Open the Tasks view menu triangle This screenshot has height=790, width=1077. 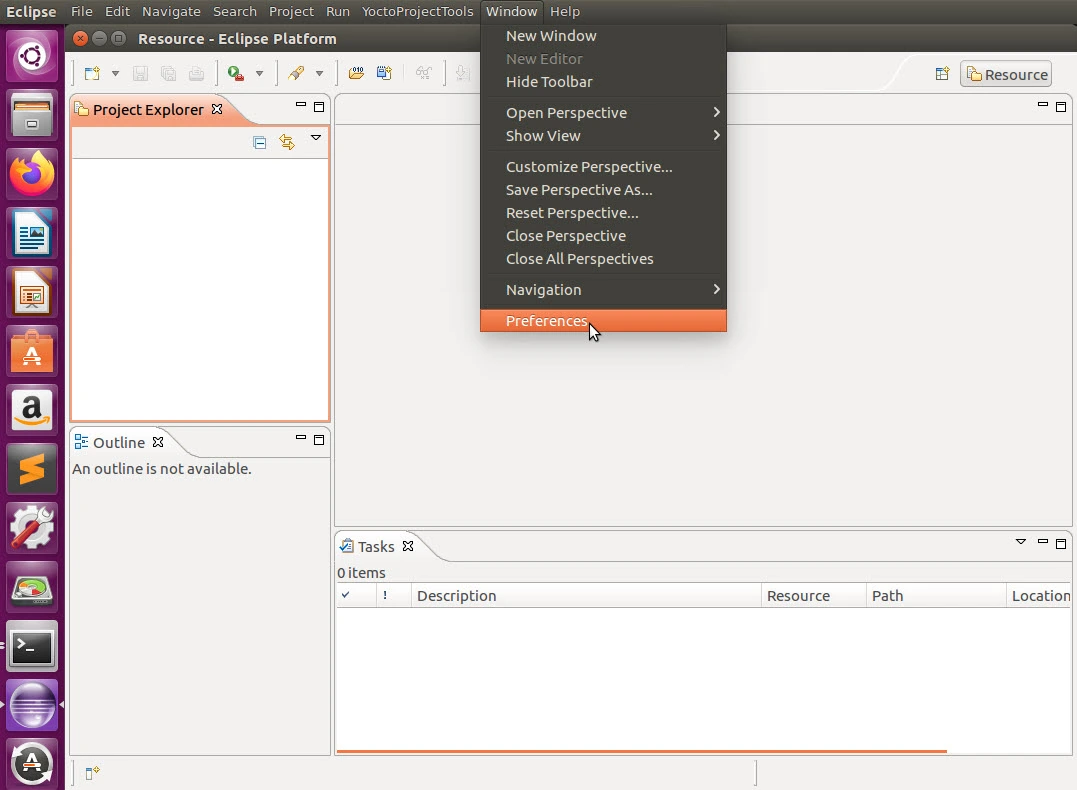tap(1020, 542)
